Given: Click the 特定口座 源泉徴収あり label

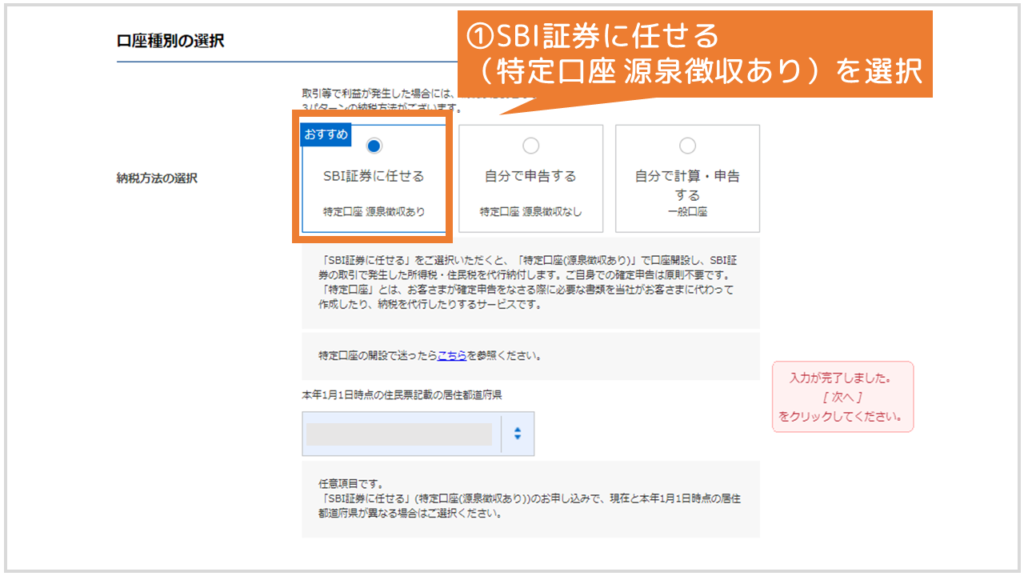Looking at the screenshot, I should [374, 212].
